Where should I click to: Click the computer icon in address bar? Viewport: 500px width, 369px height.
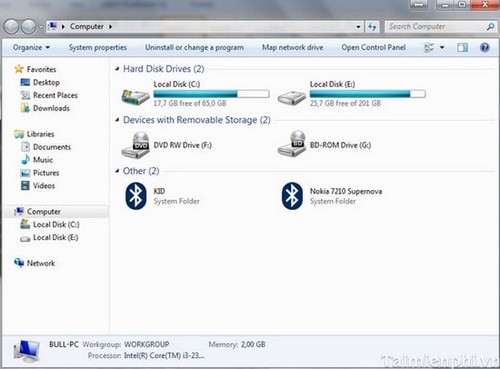(x=52, y=26)
